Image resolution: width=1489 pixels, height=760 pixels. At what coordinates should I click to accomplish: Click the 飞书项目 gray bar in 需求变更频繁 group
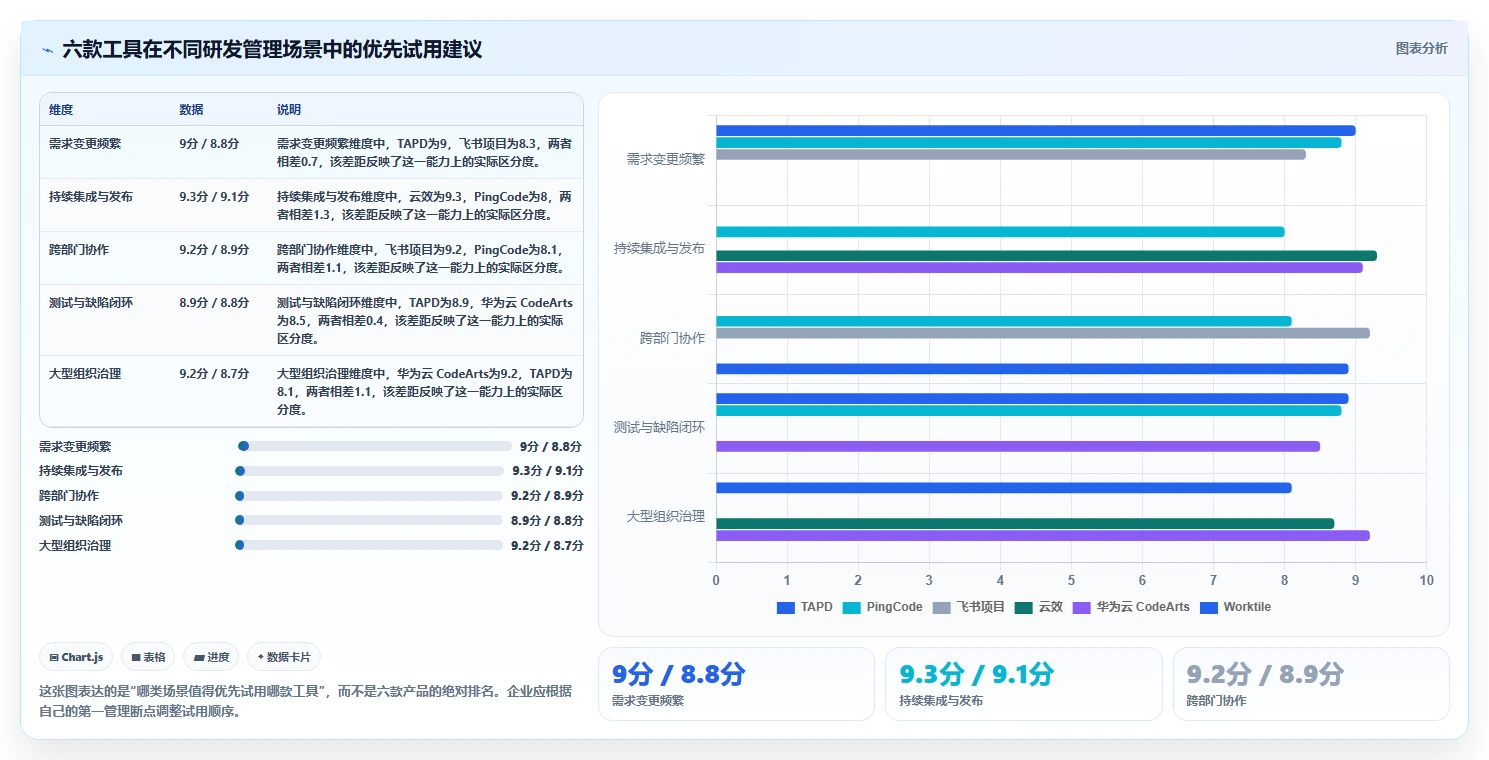[x=1011, y=154]
